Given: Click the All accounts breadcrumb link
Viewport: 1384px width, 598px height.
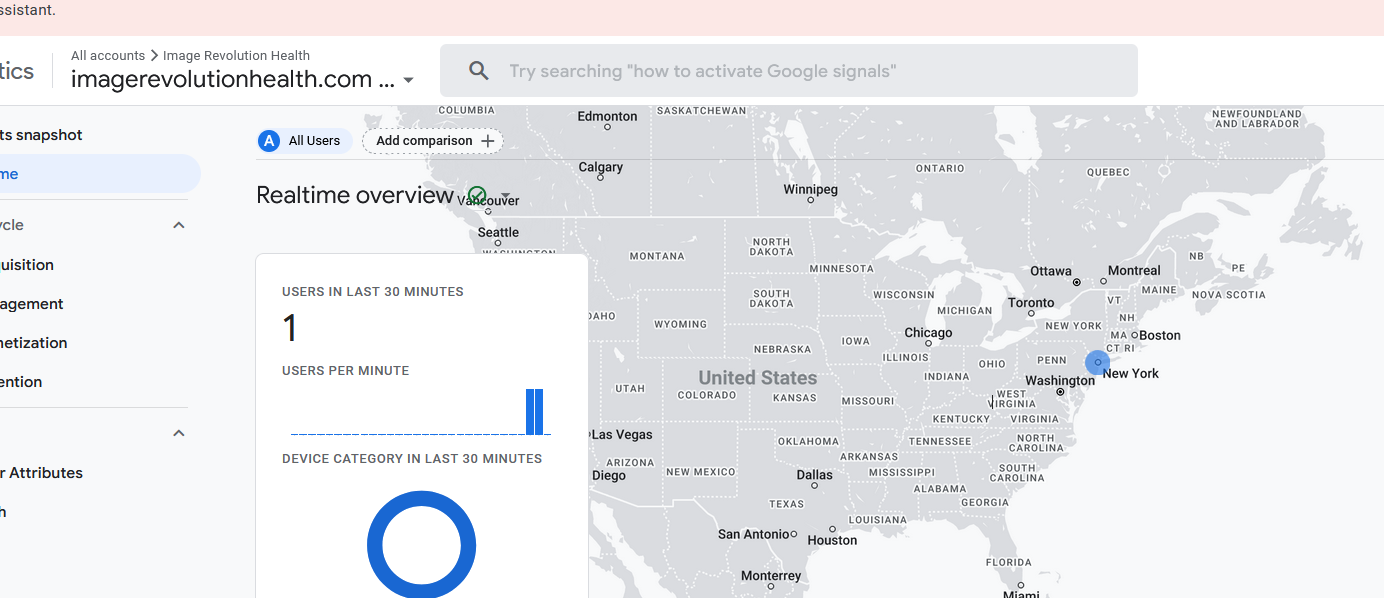Looking at the screenshot, I should pyautogui.click(x=108, y=56).
